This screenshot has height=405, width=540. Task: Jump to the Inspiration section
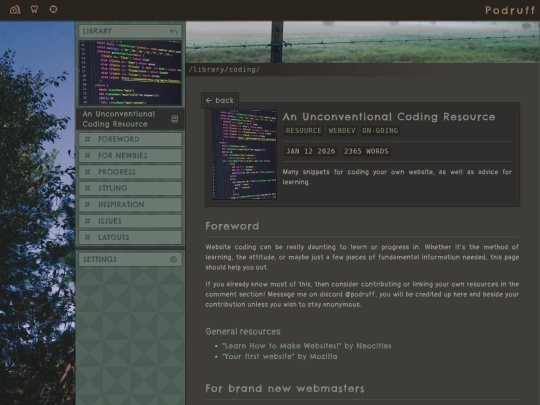pos(130,205)
